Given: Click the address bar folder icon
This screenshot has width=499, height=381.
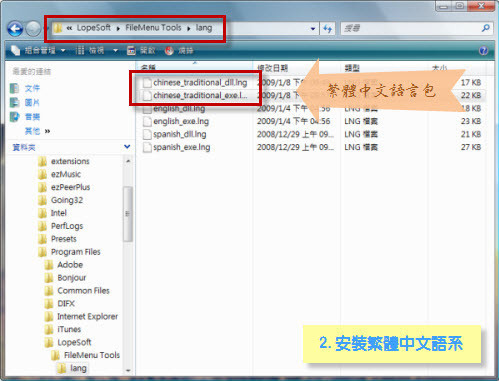Looking at the screenshot, I should click(58, 28).
